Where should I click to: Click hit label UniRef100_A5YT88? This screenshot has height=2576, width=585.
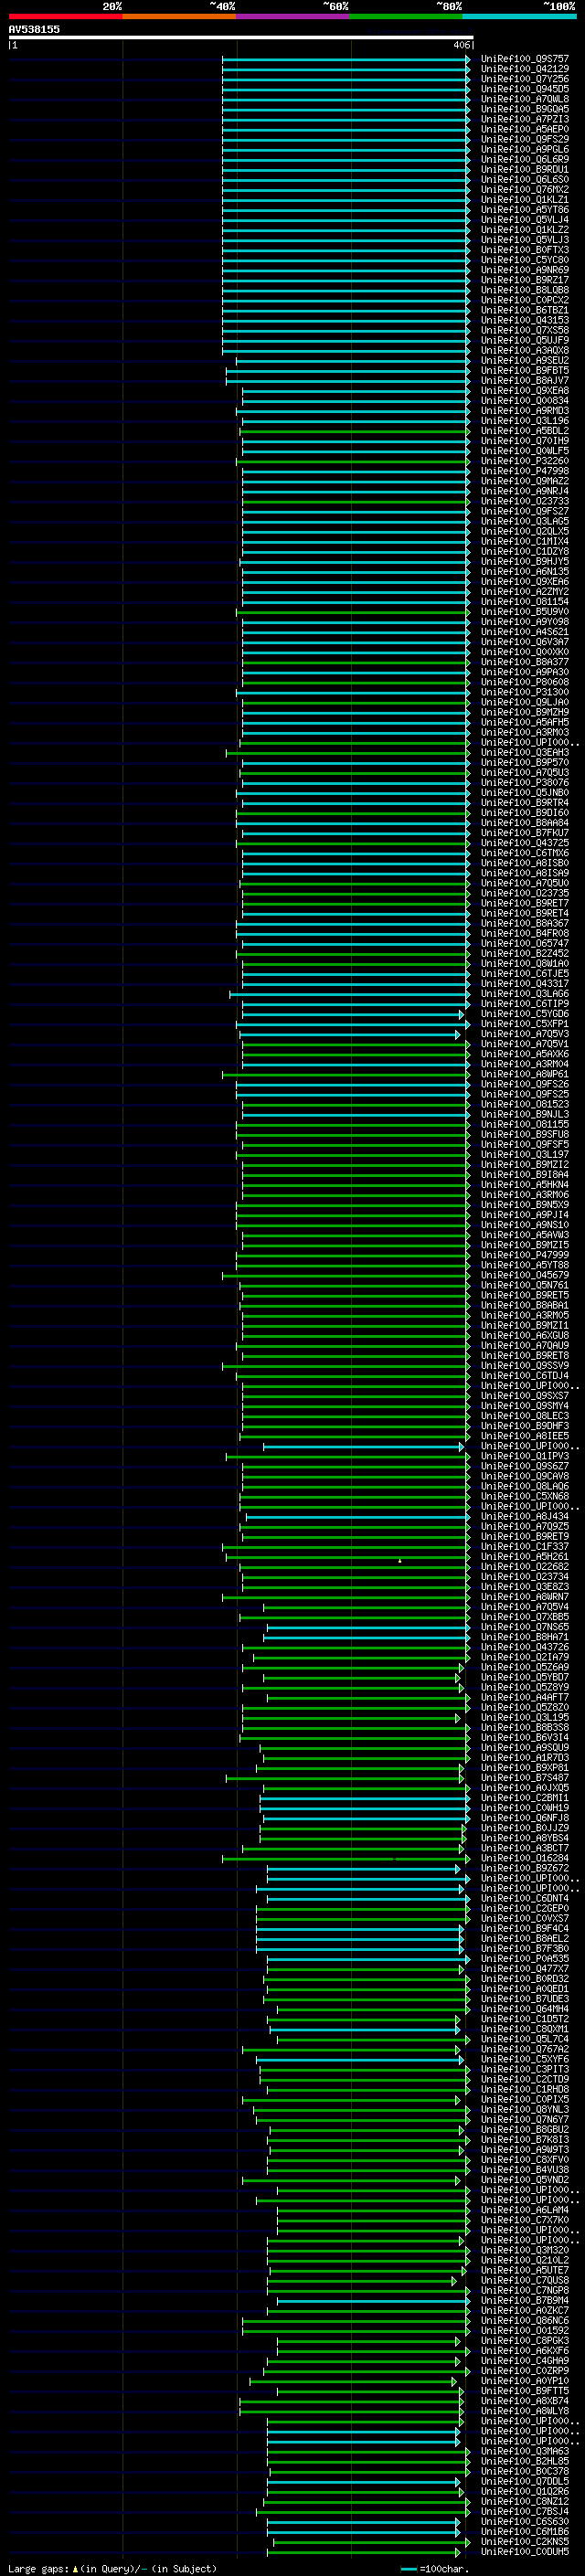(525, 1265)
